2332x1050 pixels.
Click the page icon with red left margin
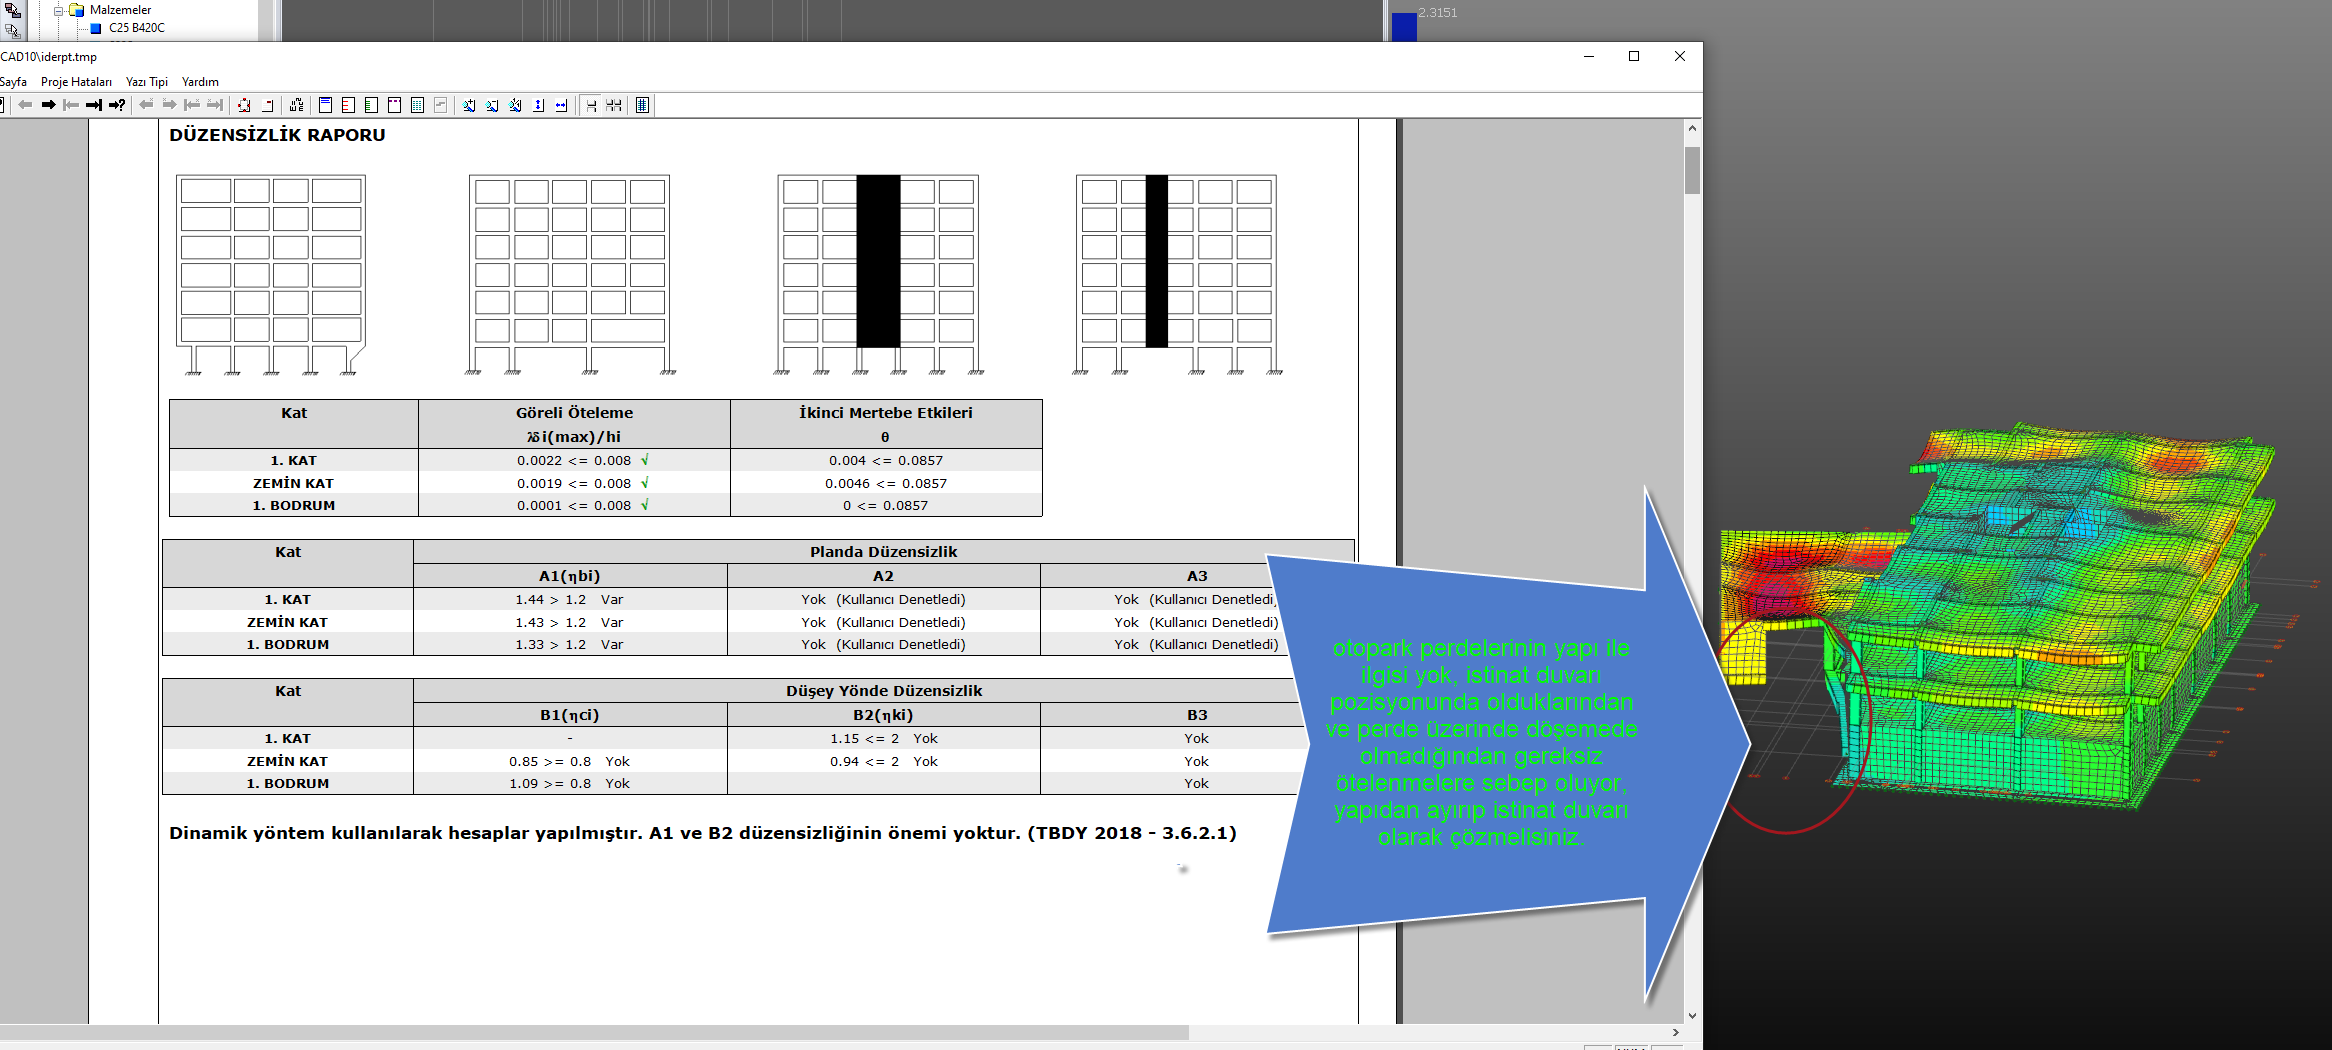348,105
